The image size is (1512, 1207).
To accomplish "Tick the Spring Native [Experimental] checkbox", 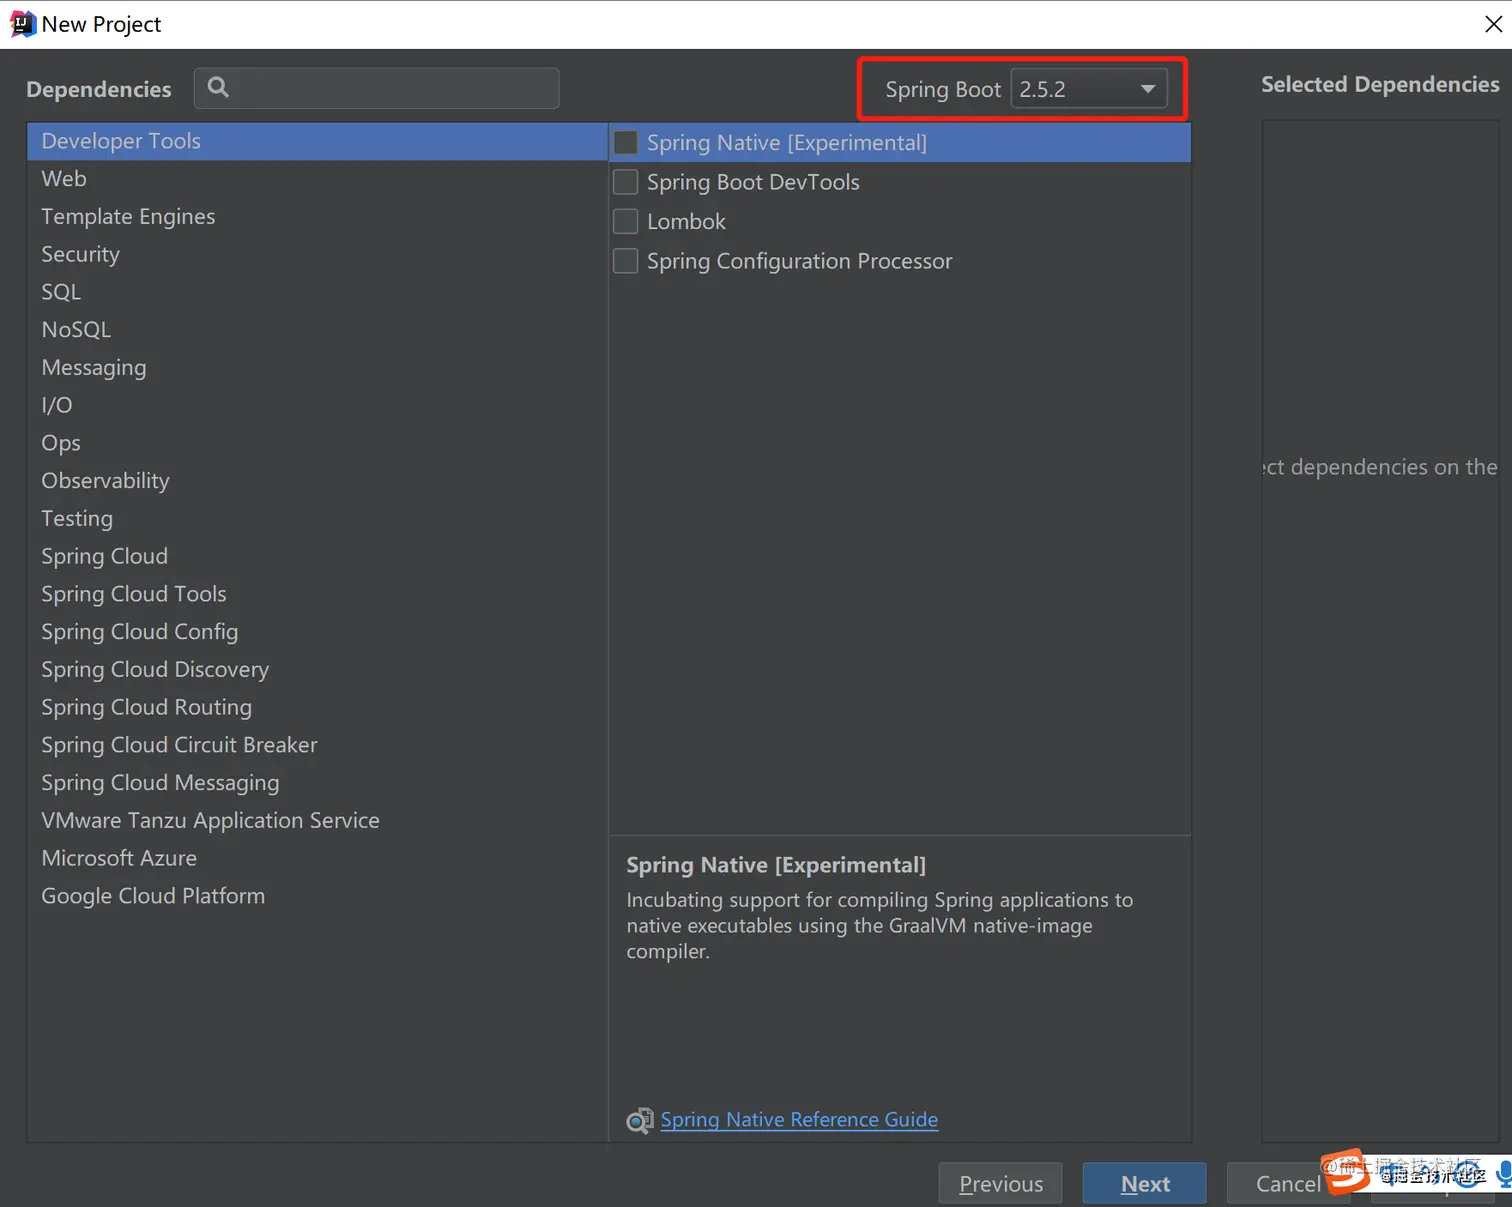I will click(x=626, y=143).
